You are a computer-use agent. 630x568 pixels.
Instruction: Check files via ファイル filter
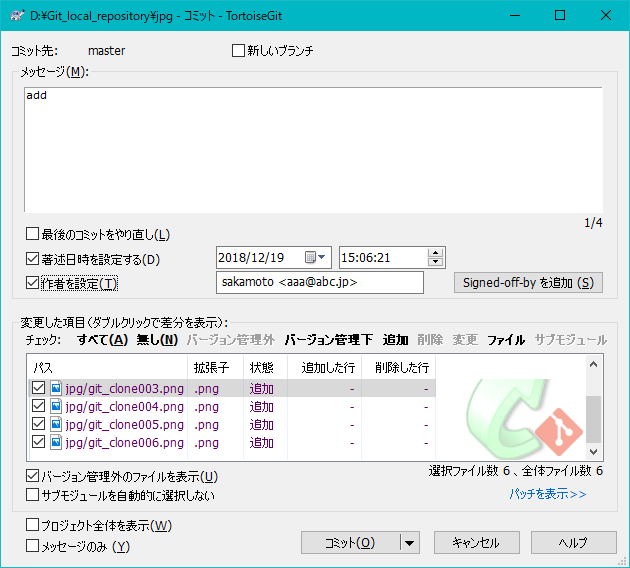[x=506, y=340]
